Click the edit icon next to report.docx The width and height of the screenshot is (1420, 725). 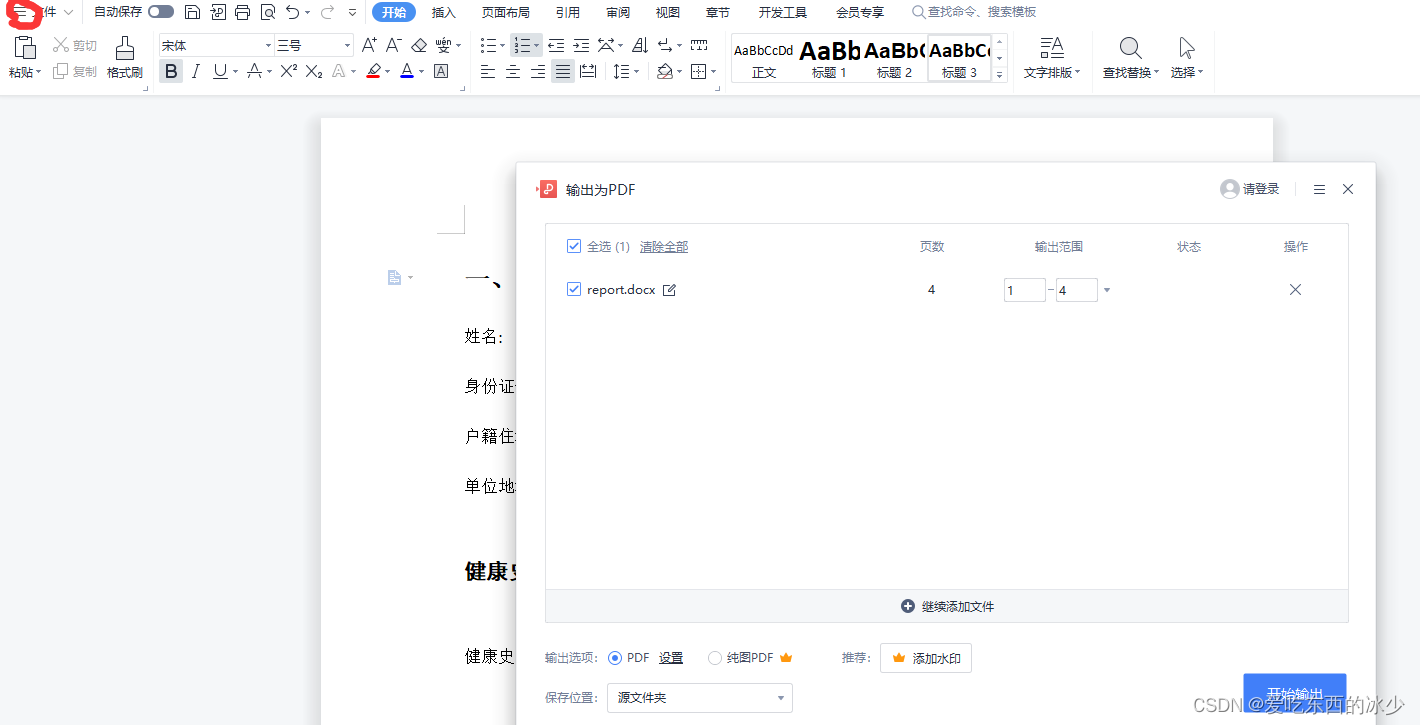[x=670, y=290]
